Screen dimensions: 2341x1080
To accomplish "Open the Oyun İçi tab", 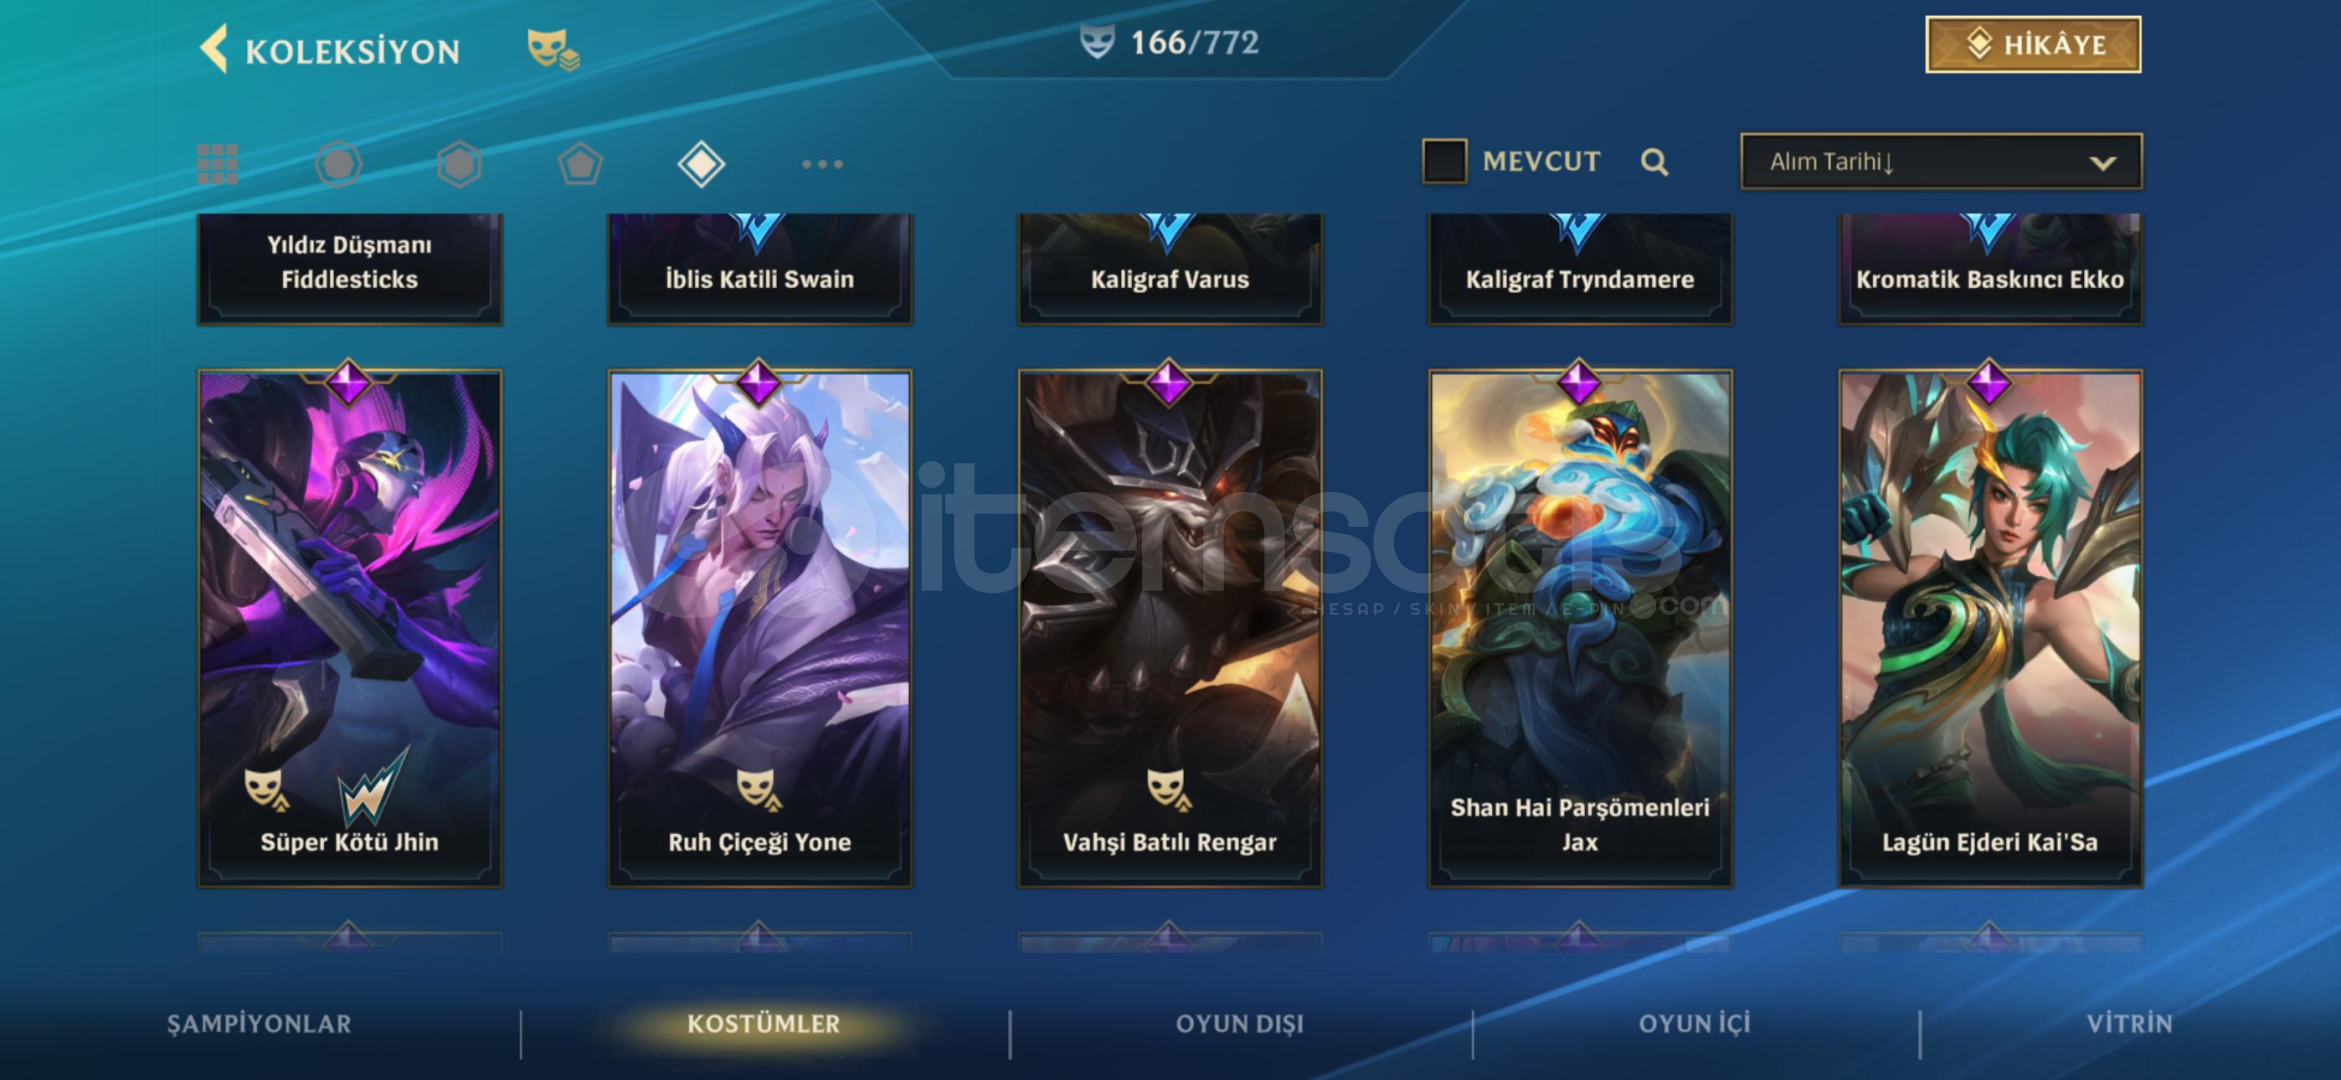I will [x=1695, y=1024].
